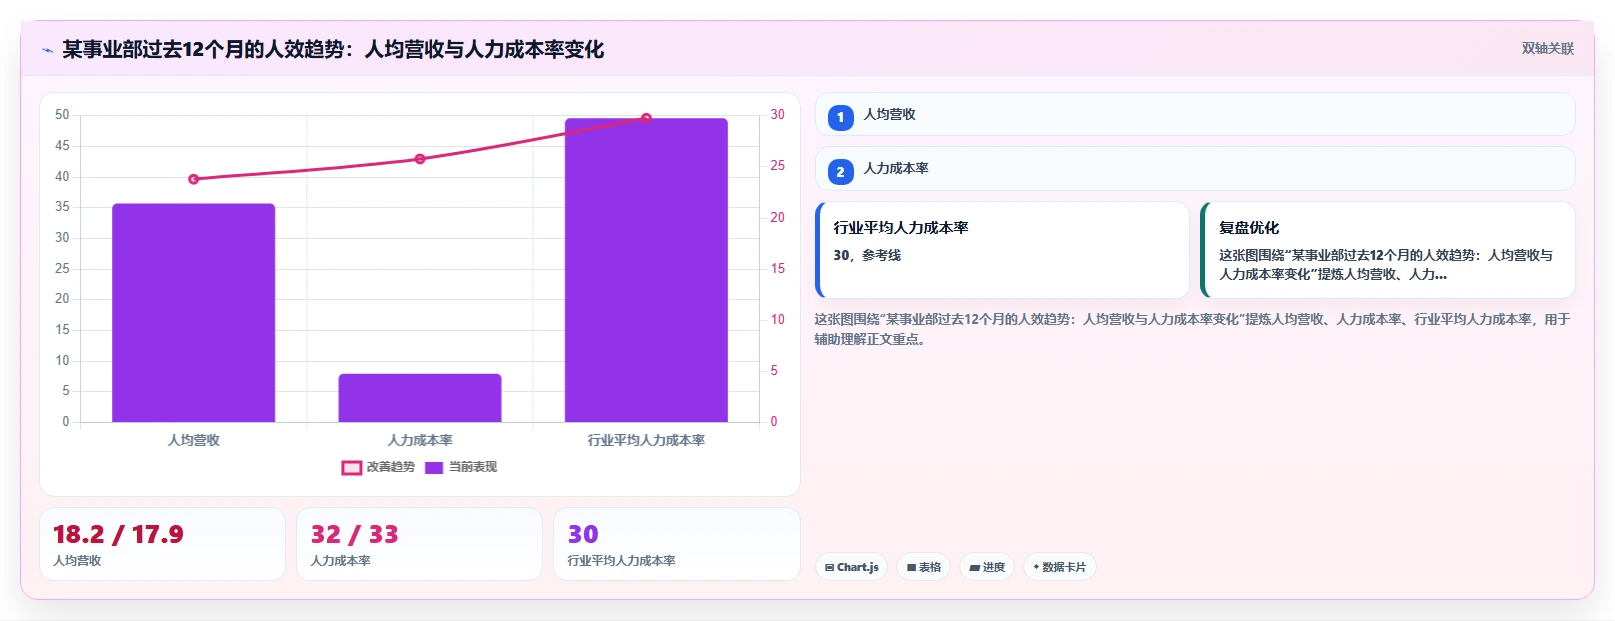
Task: Click the 人力成本率 x-axis label
Action: coord(420,440)
